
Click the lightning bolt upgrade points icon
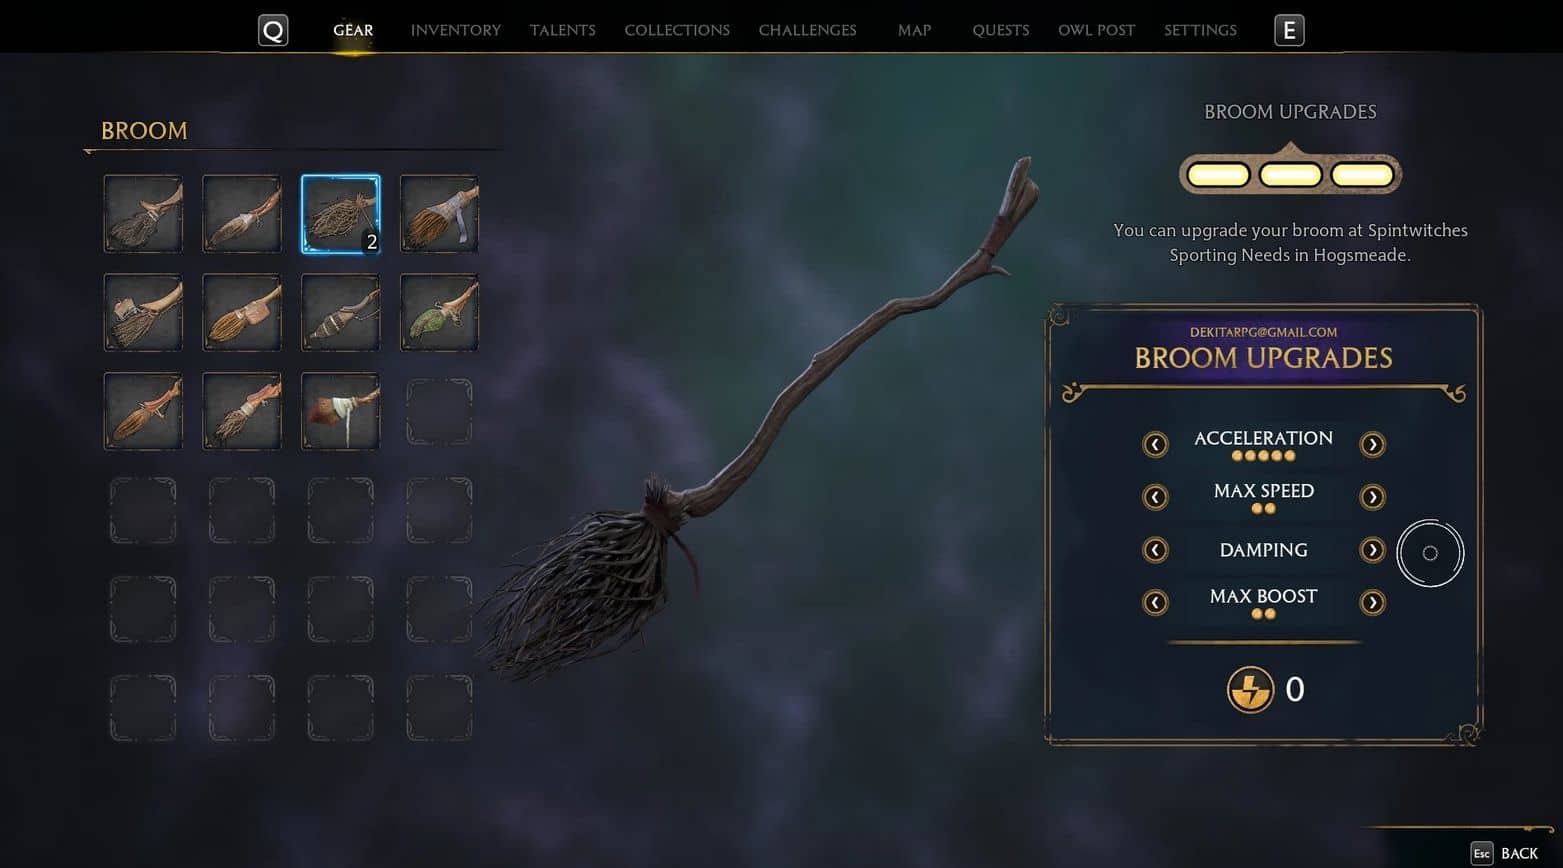click(1250, 689)
